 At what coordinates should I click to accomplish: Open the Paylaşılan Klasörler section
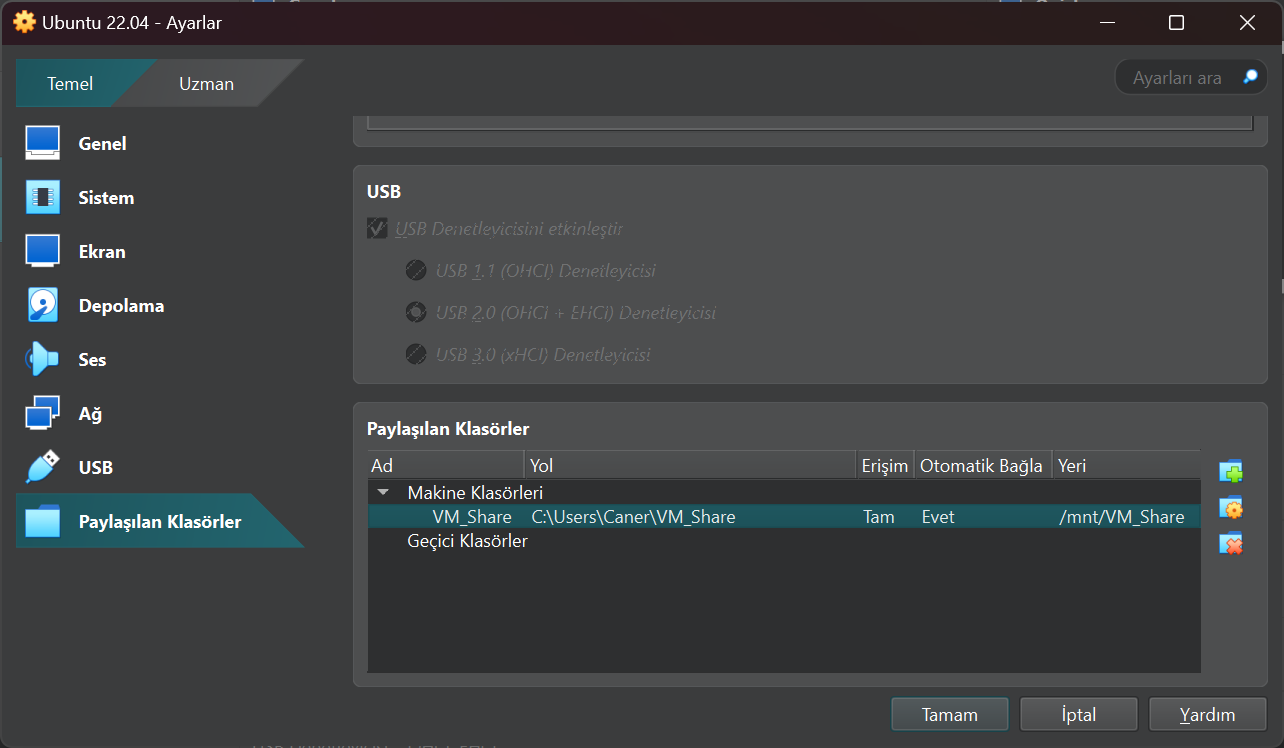point(160,522)
